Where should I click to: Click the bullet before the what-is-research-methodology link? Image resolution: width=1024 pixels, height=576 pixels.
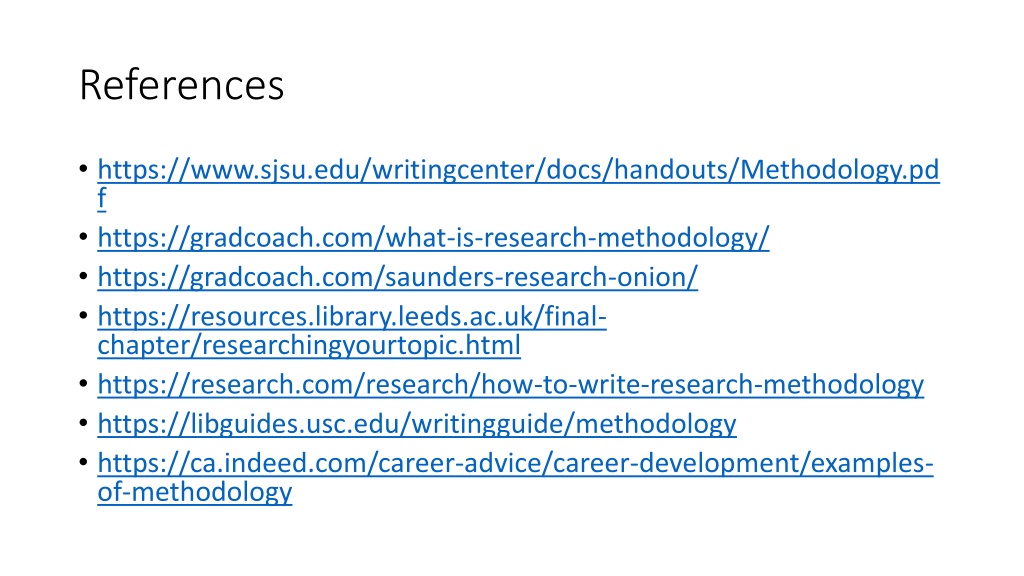[x=84, y=237]
